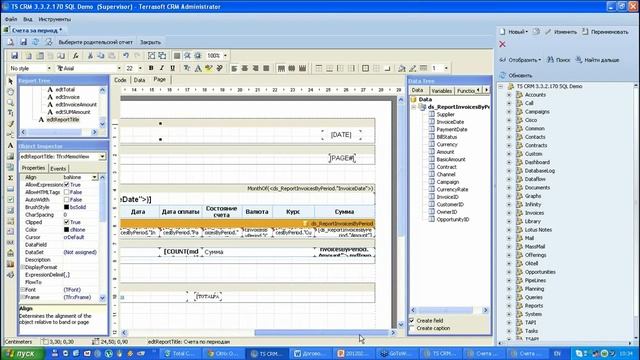640x360 pixels.
Task: Open the No style dropdown
Action: coord(49,68)
